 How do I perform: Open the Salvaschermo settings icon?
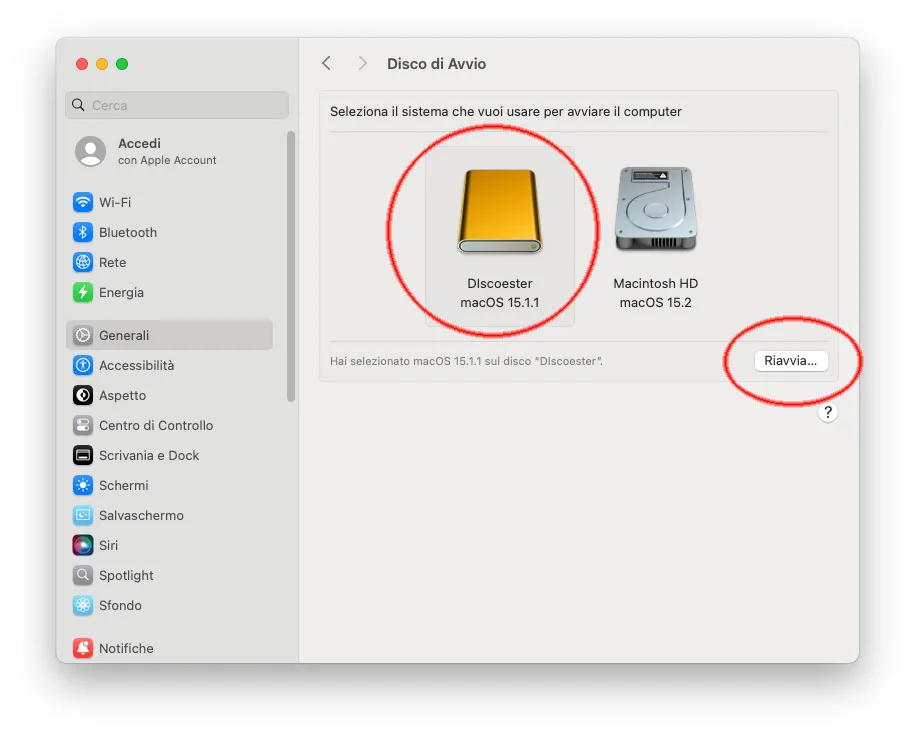(82, 515)
